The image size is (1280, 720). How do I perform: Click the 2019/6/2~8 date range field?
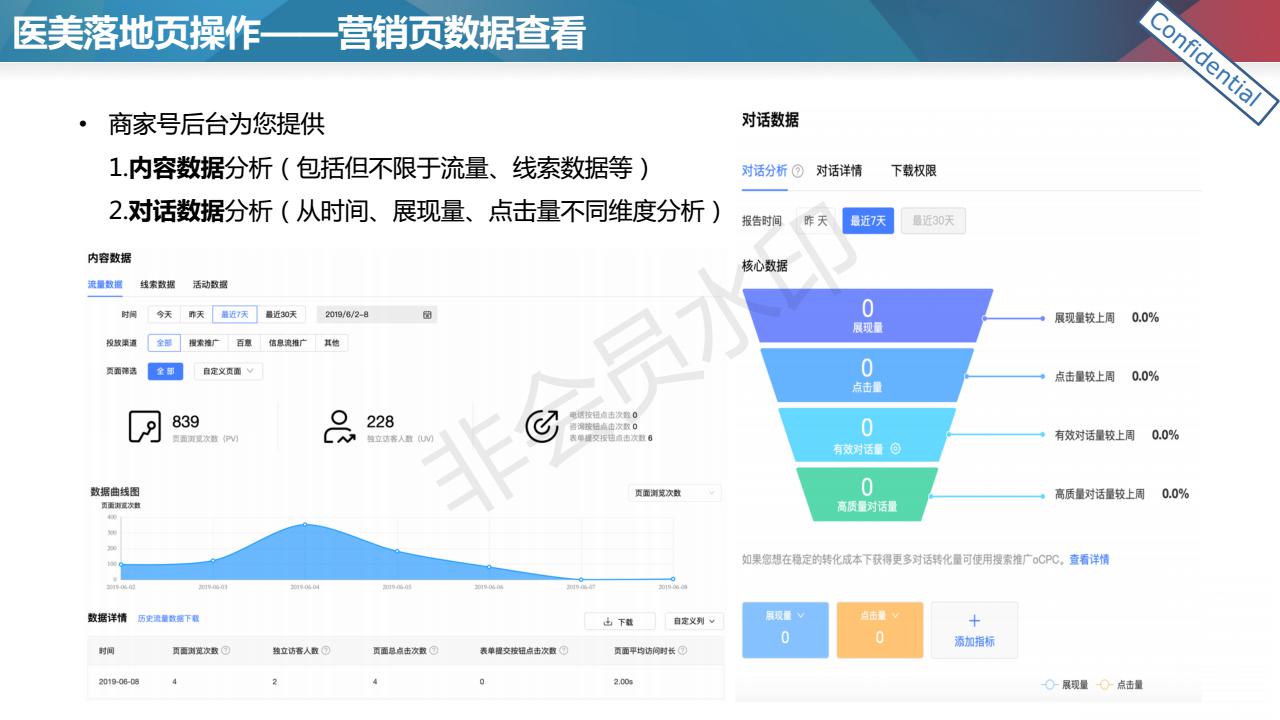coord(377,314)
